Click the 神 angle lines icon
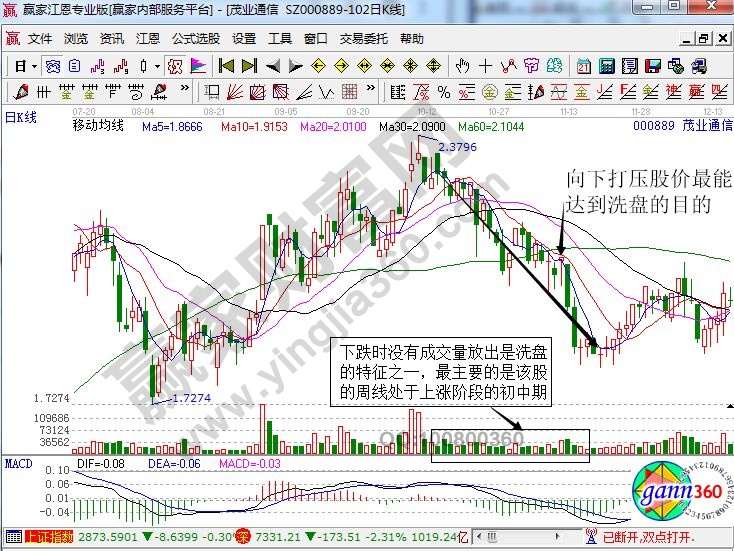734x551 pixels. tap(674, 92)
